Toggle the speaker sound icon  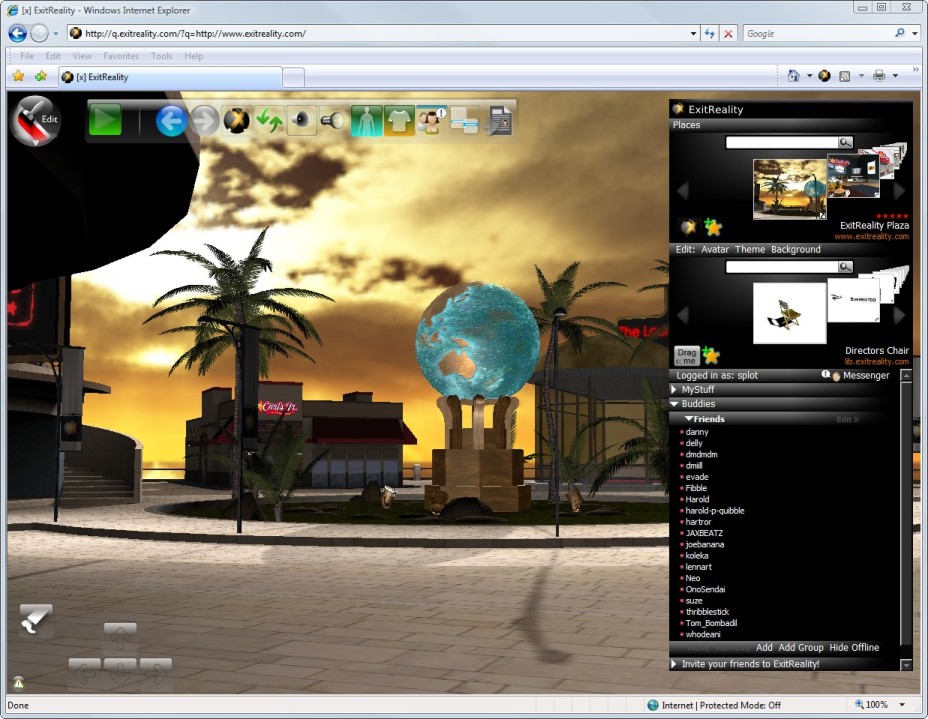tap(301, 121)
